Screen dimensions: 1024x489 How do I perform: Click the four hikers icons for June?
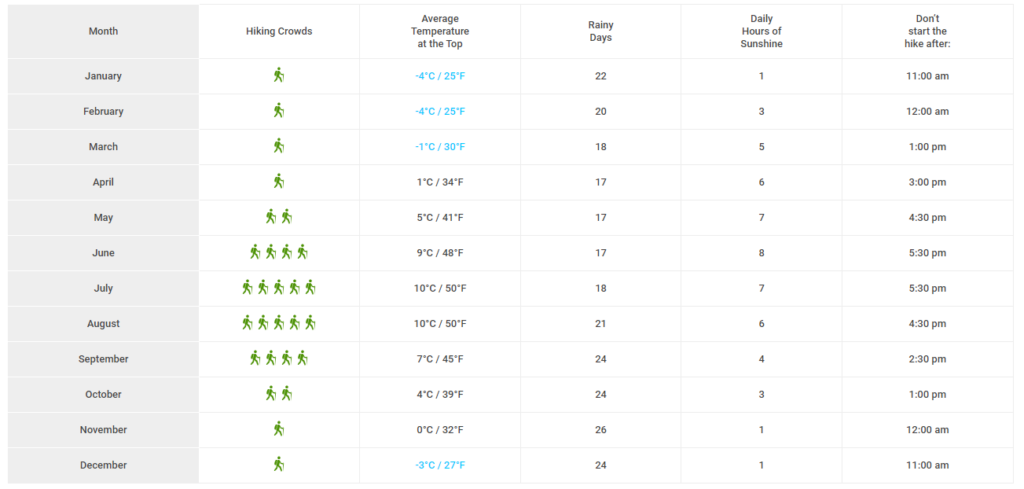click(279, 252)
